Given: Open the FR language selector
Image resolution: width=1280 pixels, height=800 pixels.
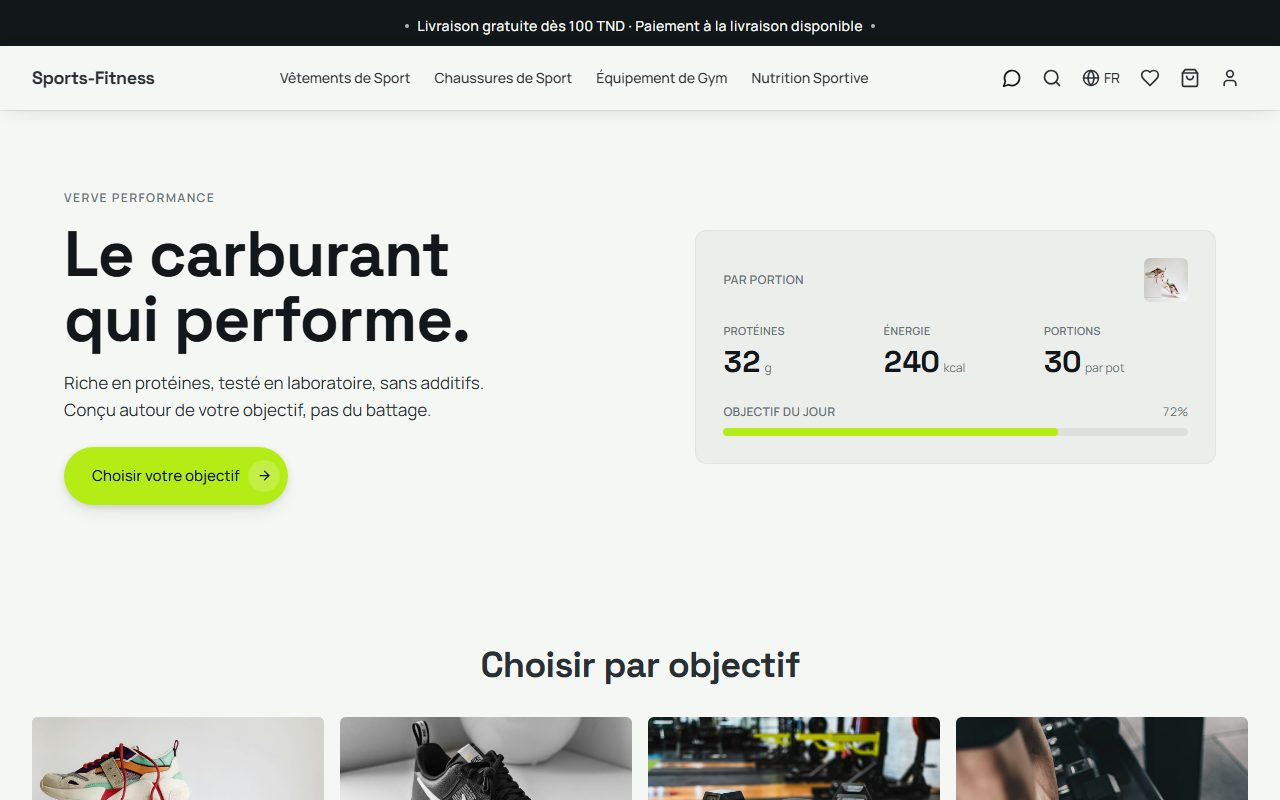Looking at the screenshot, I should tap(1101, 78).
